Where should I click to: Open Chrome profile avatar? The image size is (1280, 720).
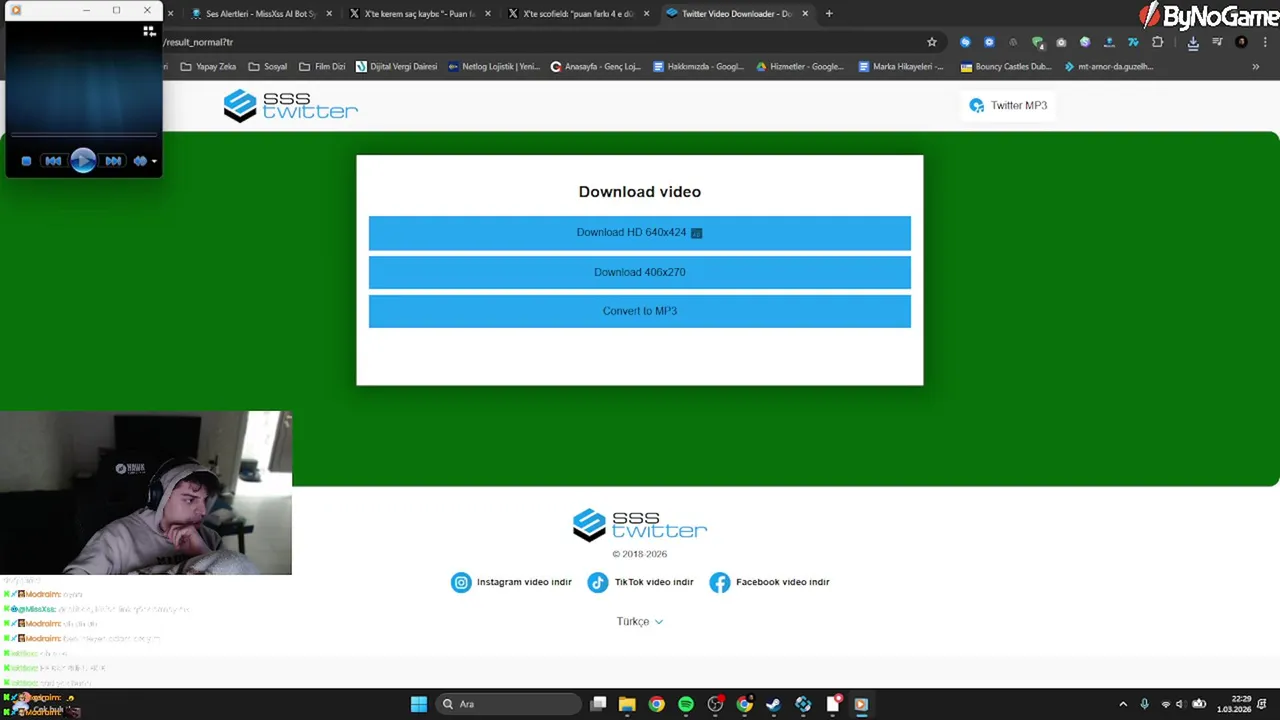[1241, 42]
